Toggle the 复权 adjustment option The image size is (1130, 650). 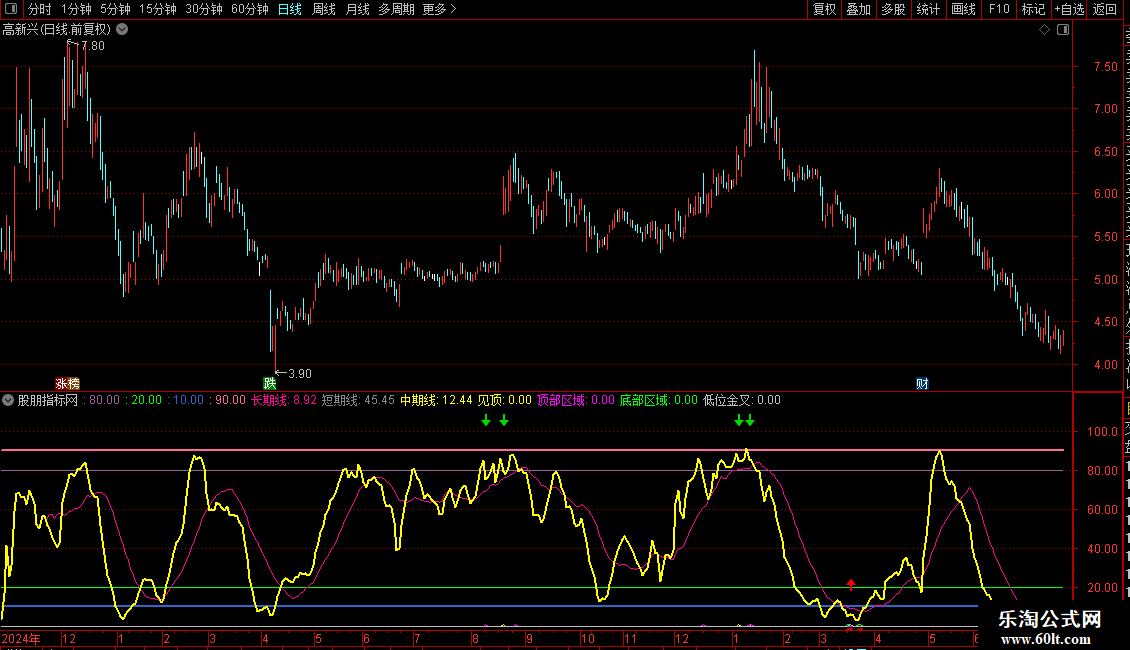click(824, 9)
